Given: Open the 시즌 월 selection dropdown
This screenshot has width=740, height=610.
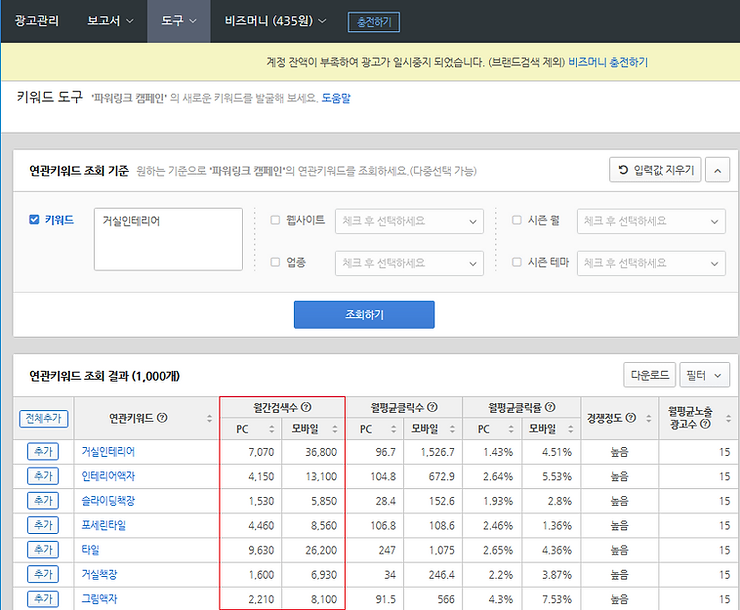Looking at the screenshot, I should [x=651, y=221].
